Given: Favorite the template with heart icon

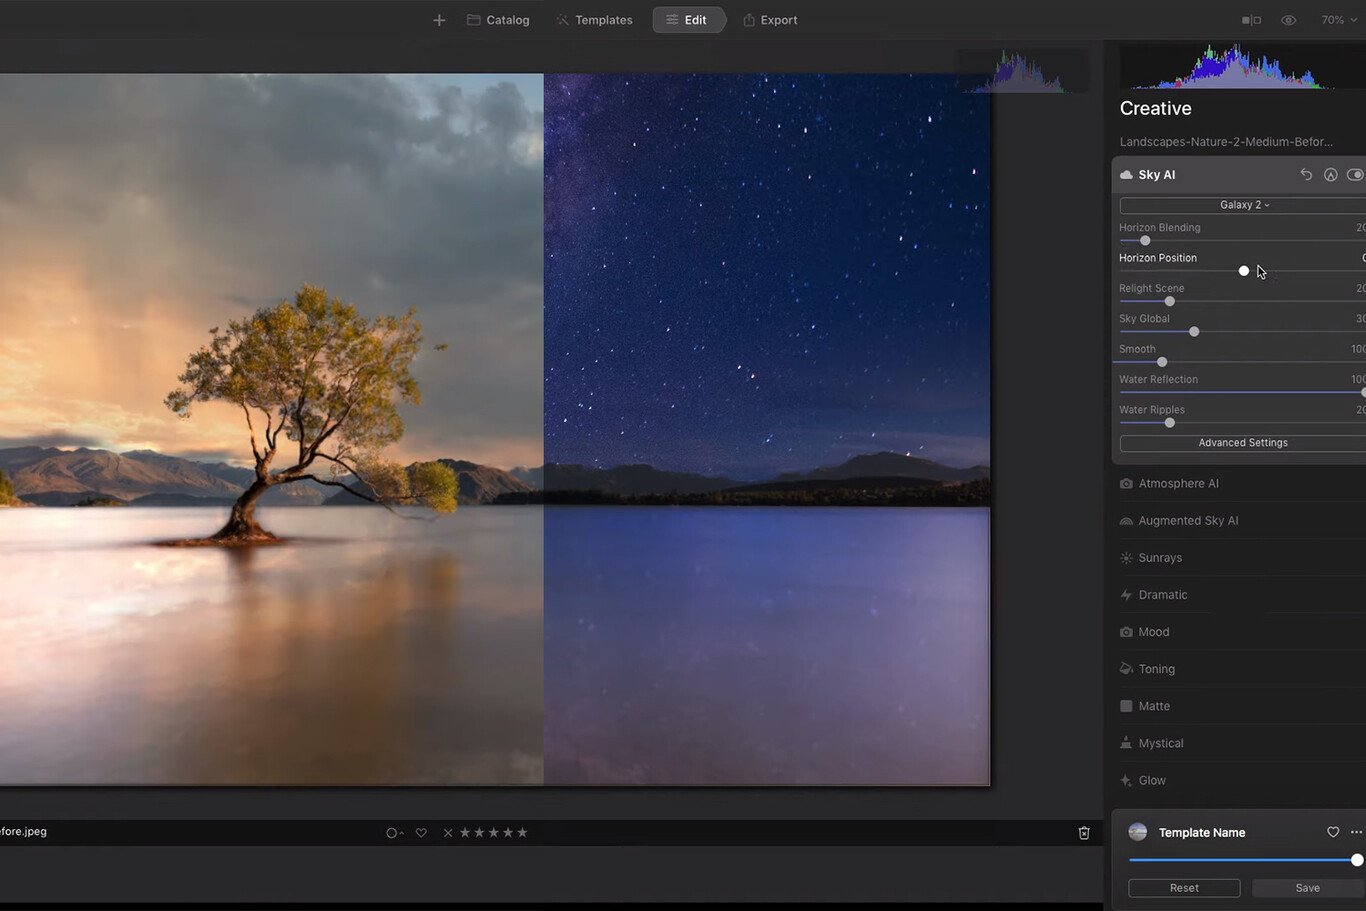Looking at the screenshot, I should click(x=1333, y=832).
